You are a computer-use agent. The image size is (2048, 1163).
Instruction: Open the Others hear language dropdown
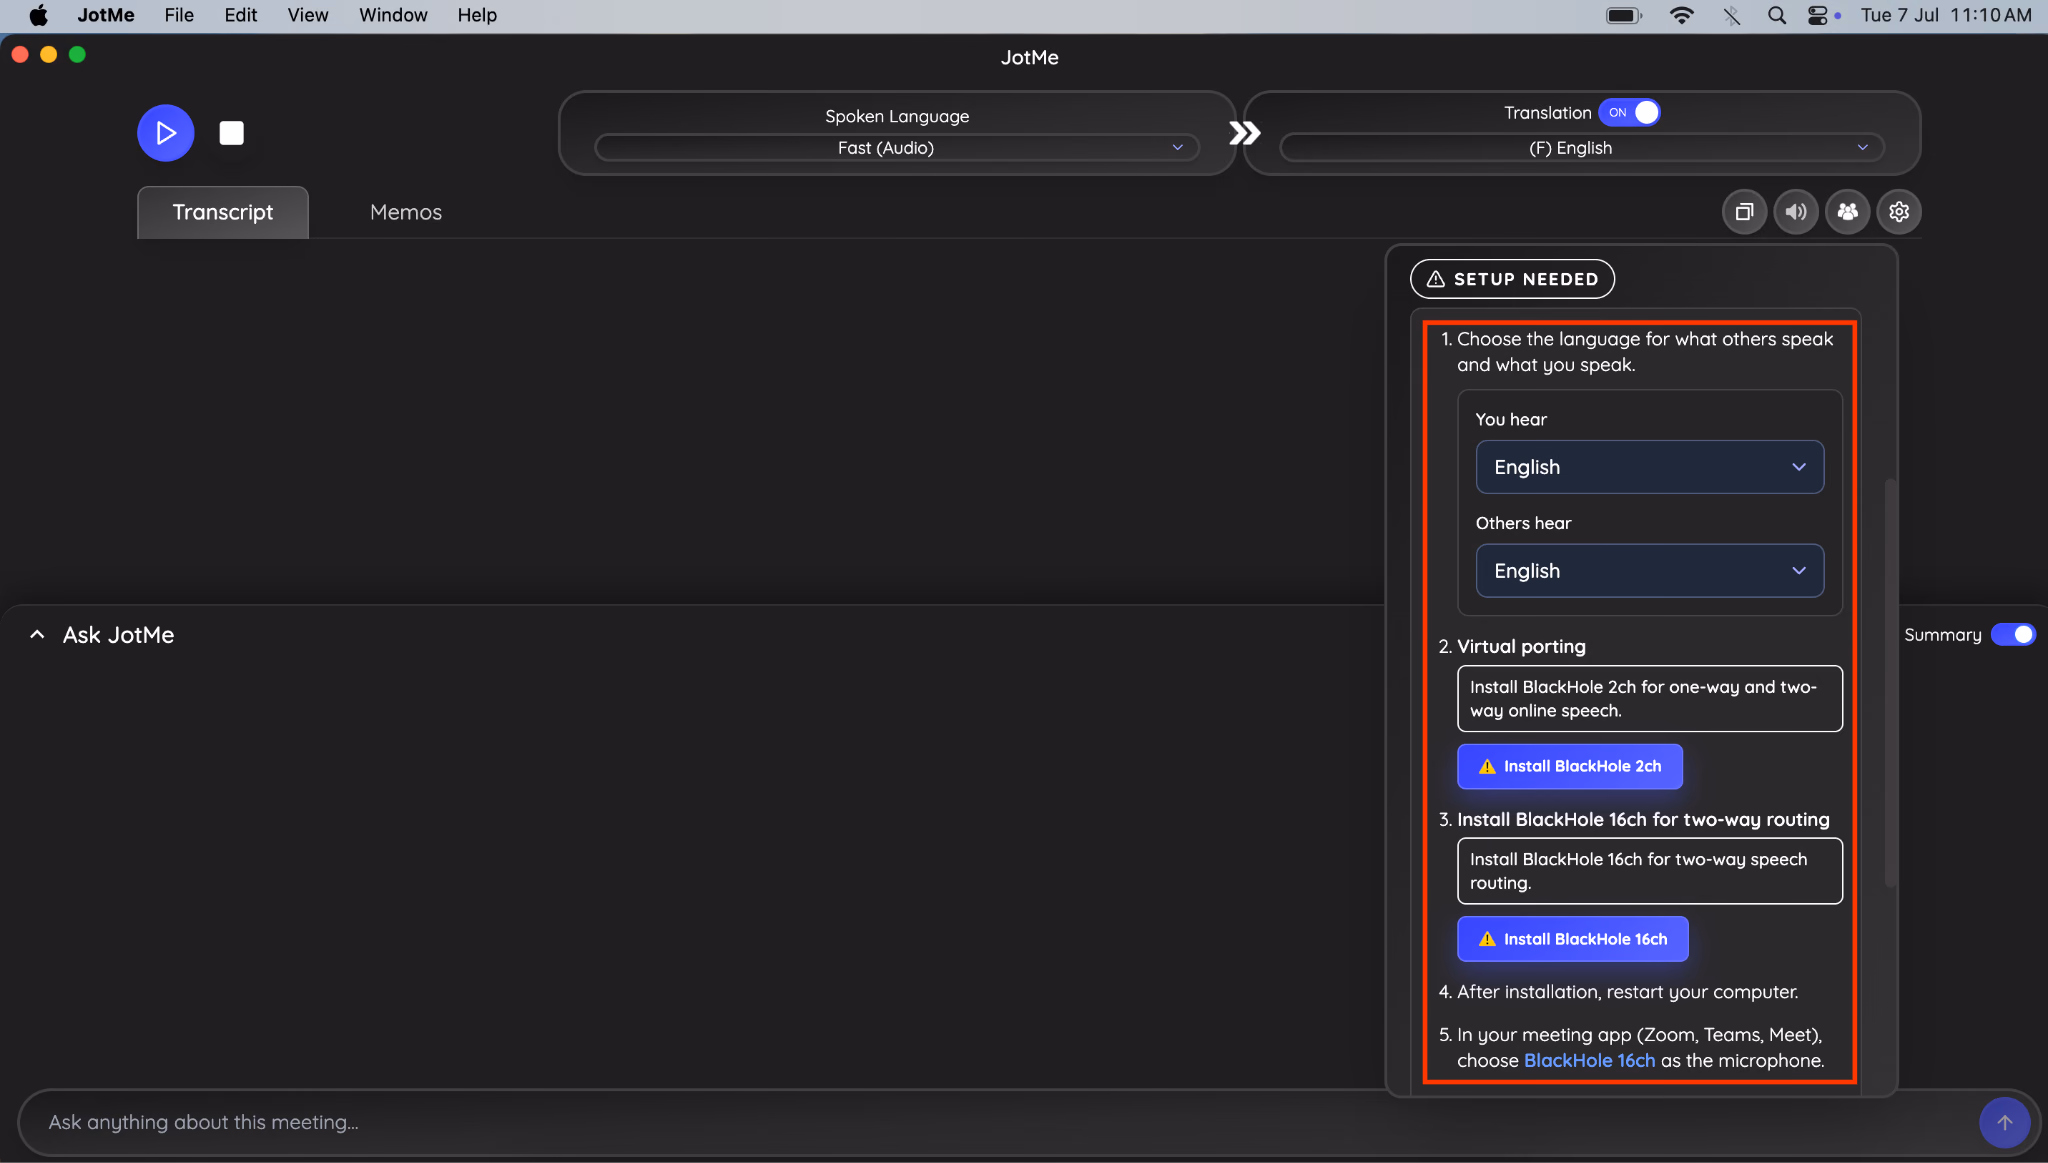(x=1649, y=571)
